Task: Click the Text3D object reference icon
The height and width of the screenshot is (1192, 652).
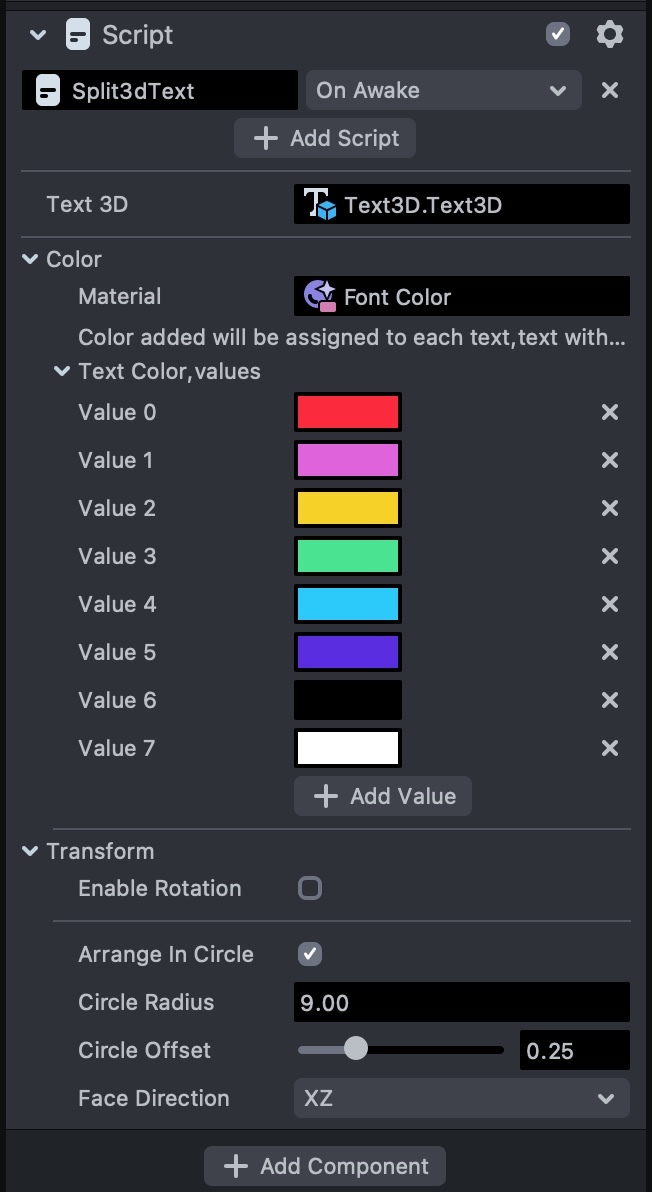Action: tap(320, 205)
